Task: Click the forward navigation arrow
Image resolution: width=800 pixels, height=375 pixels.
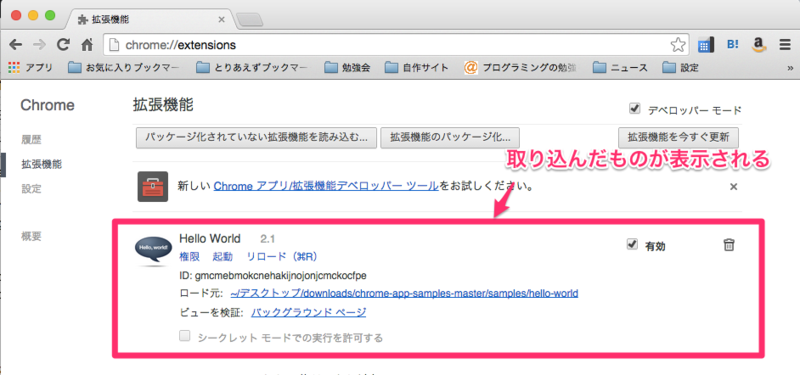Action: pyautogui.click(x=39, y=45)
